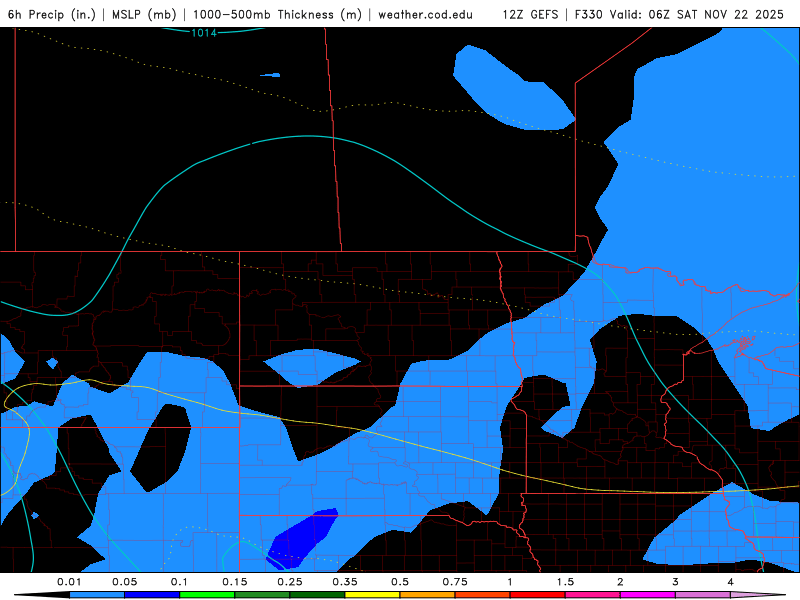
Task: Click the 0.05 legend value
Action: [124, 582]
